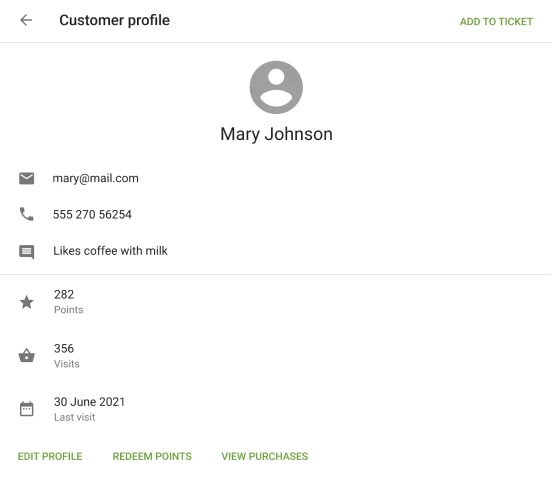Click the Last visit label
Image resolution: width=551 pixels, height=493 pixels.
click(x=74, y=417)
